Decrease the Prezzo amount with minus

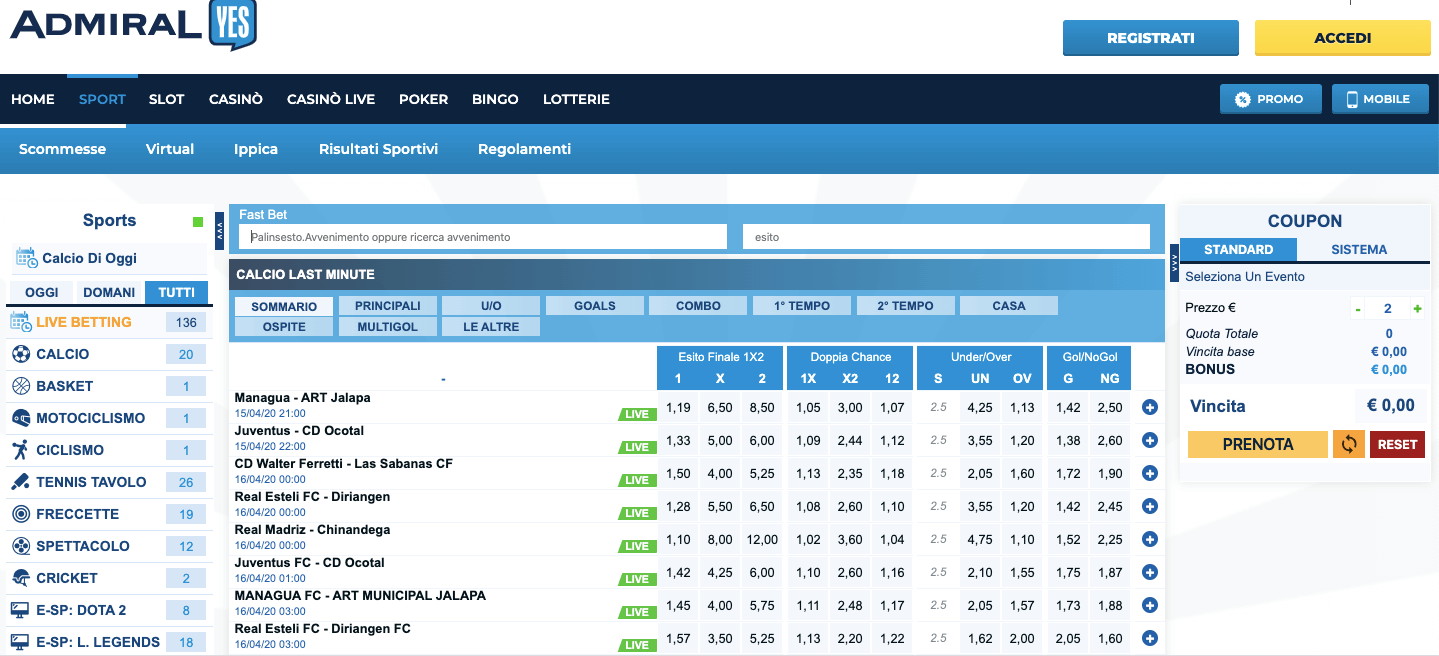click(1358, 309)
